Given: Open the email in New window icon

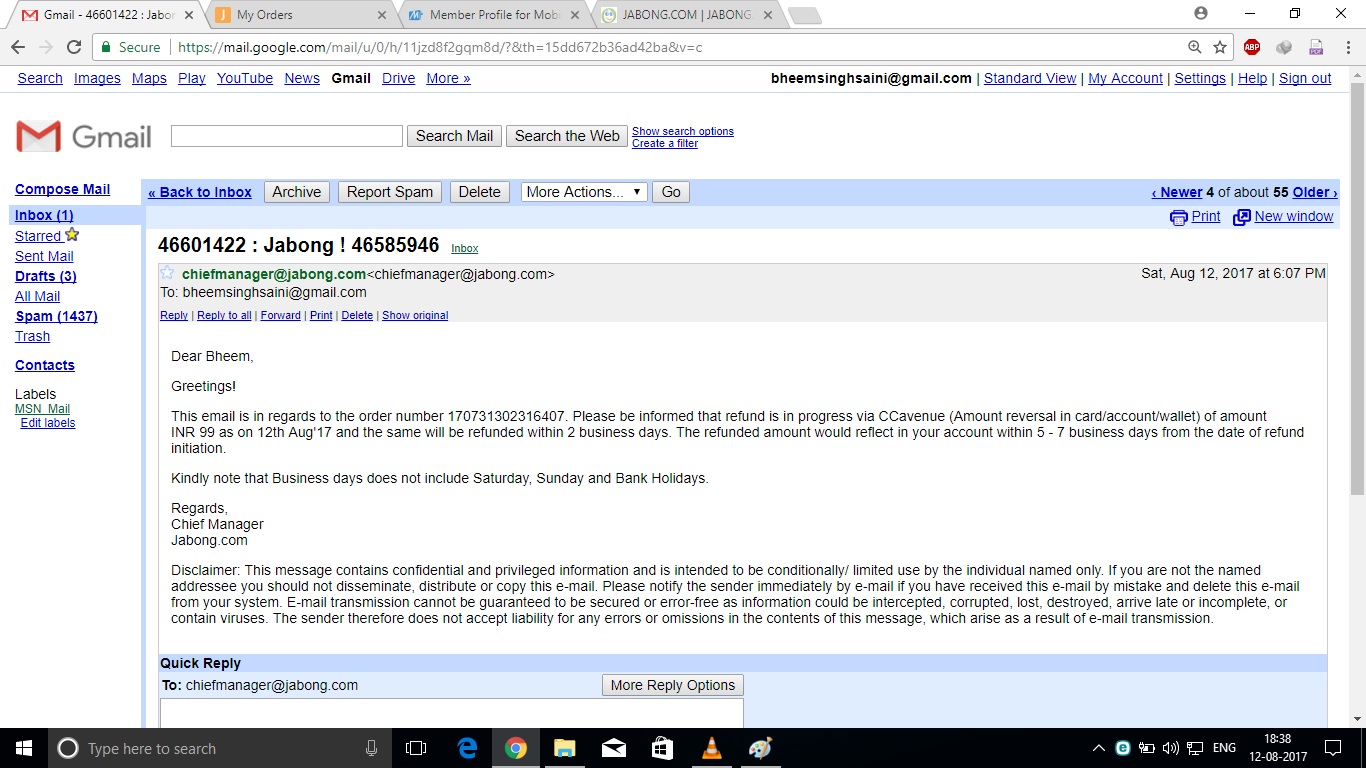Looking at the screenshot, I should point(1242,217).
